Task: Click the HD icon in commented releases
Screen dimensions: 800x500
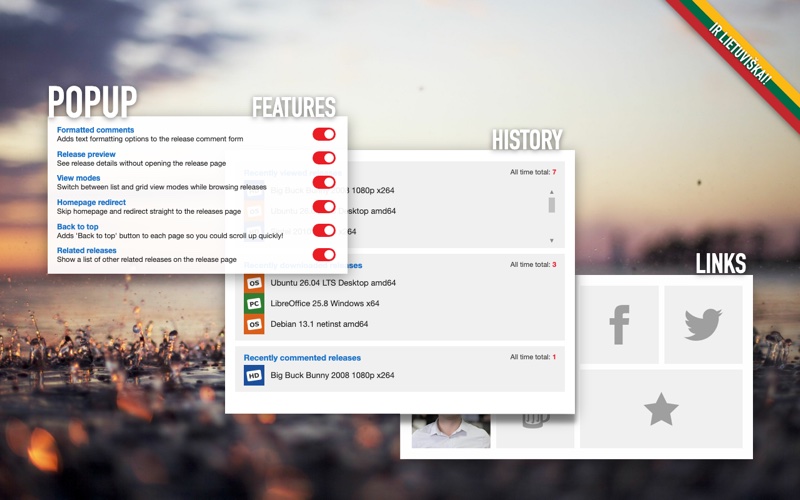Action: (x=254, y=376)
